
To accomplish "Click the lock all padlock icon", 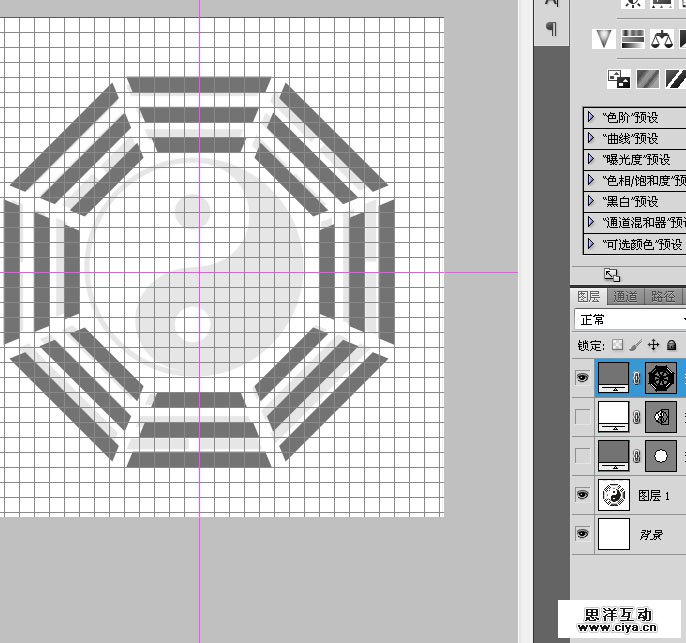I will pyautogui.click(x=671, y=345).
